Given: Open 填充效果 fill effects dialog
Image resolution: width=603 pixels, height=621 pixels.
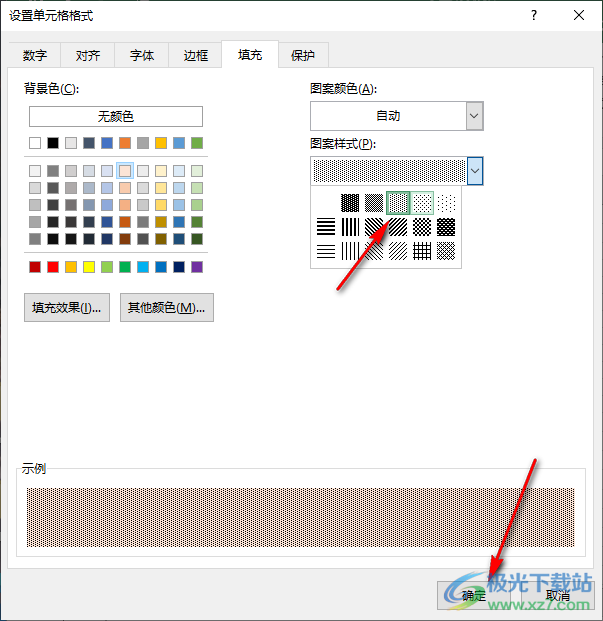Looking at the screenshot, I should [67, 308].
